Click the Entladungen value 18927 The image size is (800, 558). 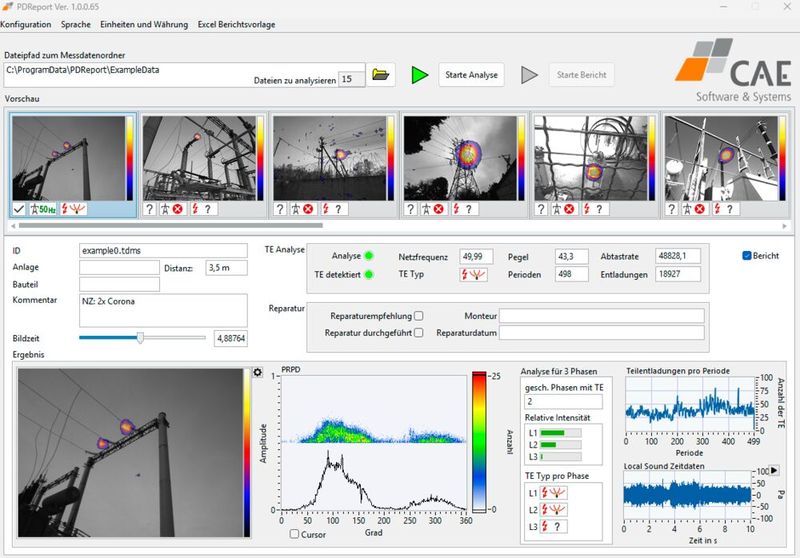[678, 274]
